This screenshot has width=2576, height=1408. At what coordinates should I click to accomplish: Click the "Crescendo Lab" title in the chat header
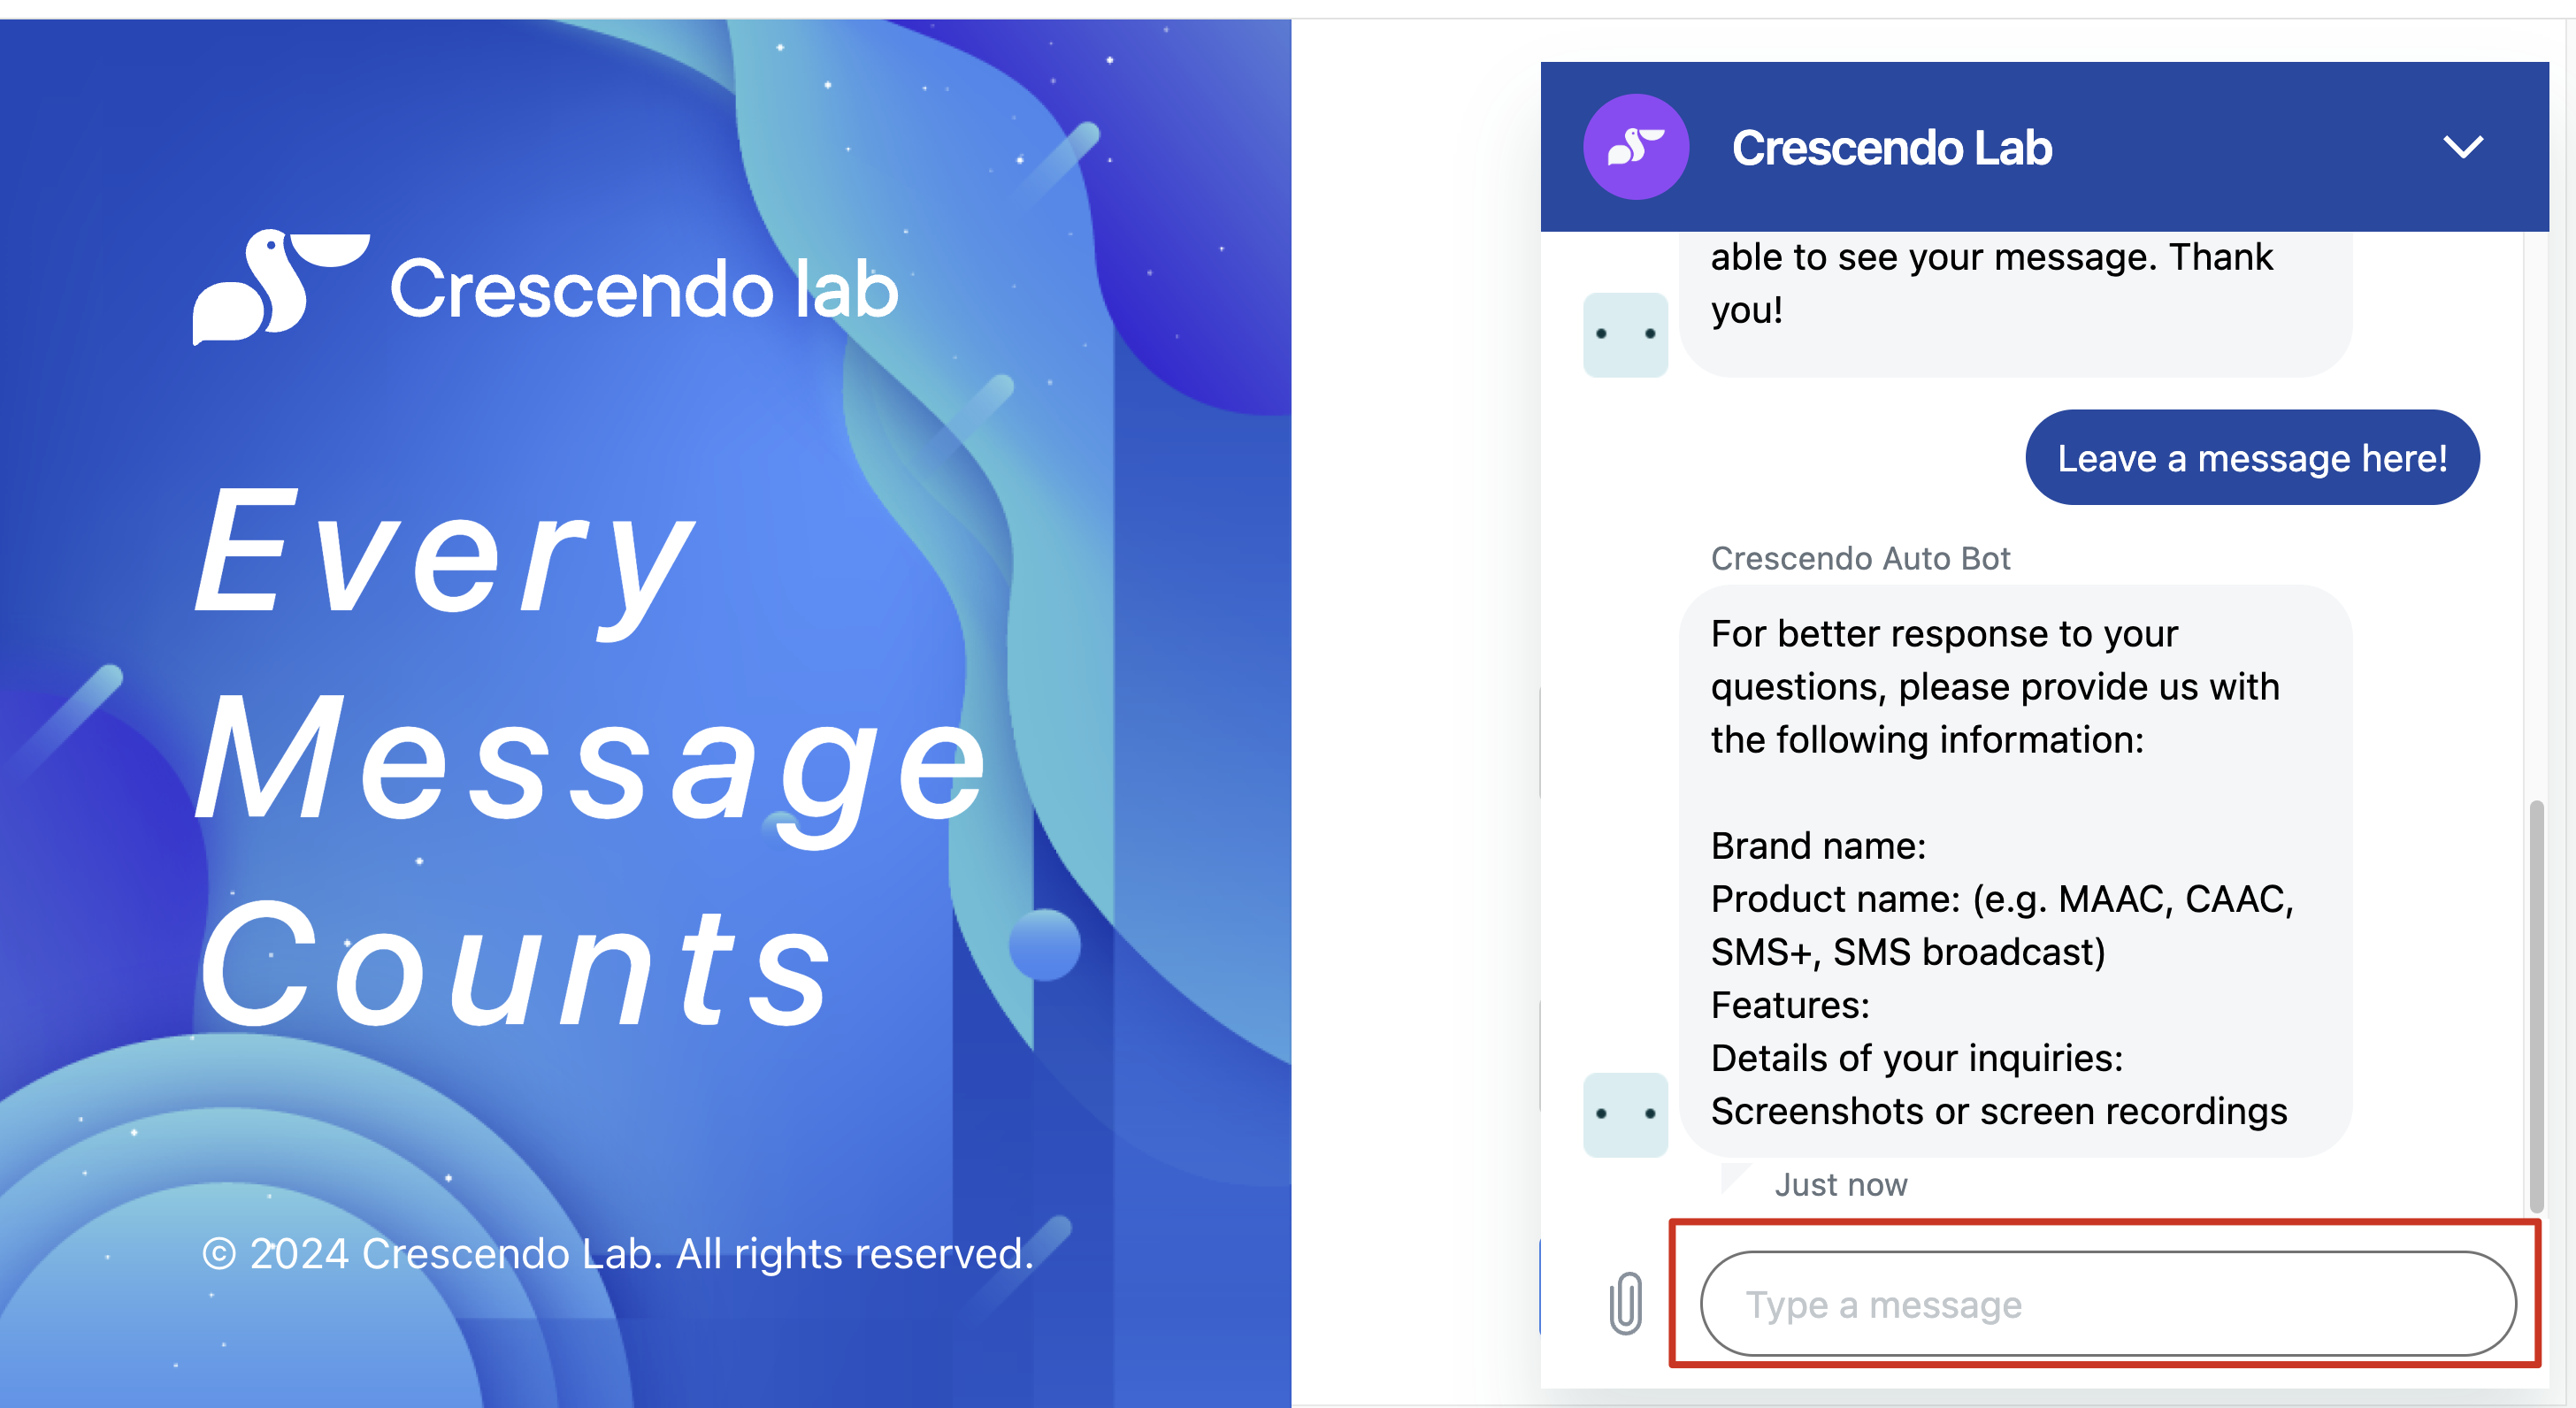[x=1891, y=148]
